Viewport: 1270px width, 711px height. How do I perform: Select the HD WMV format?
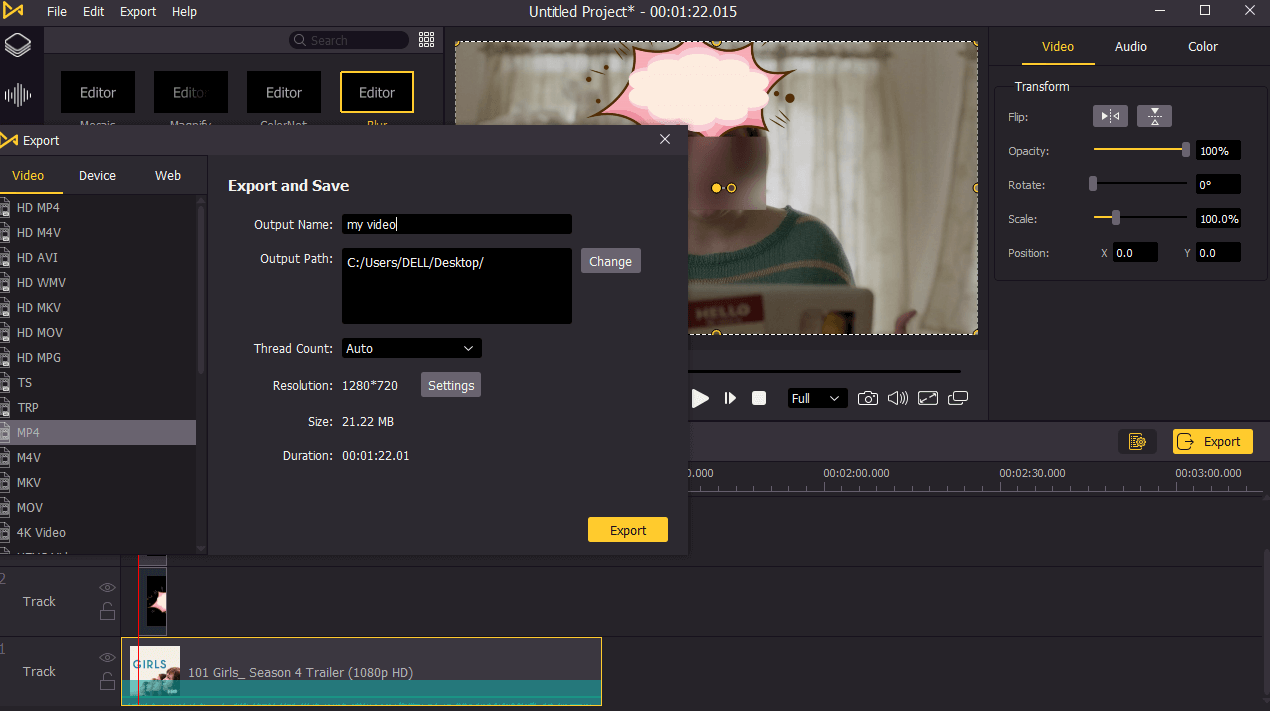98,282
